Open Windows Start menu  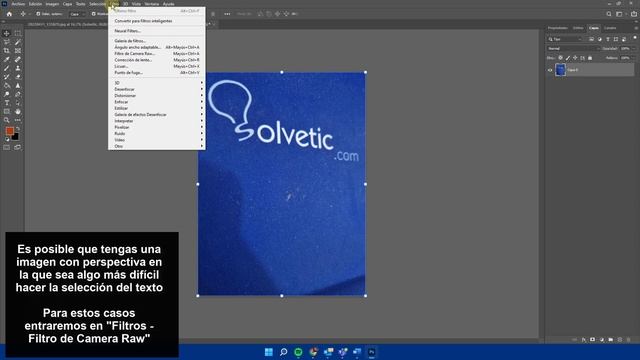[269, 352]
